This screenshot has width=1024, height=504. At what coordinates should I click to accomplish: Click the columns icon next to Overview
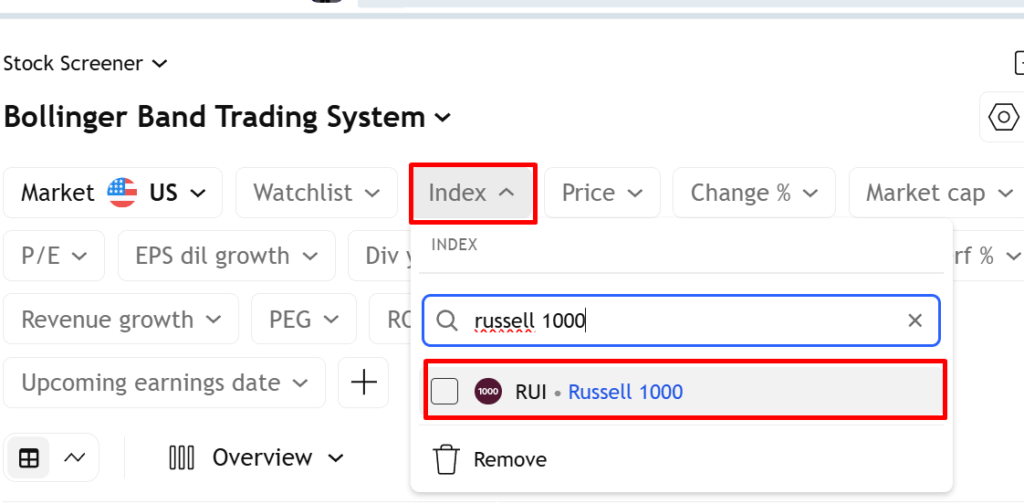coord(182,458)
